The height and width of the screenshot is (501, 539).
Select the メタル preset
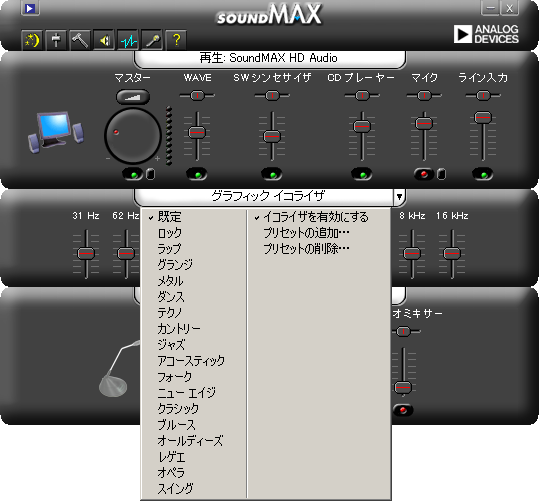pos(194,281)
